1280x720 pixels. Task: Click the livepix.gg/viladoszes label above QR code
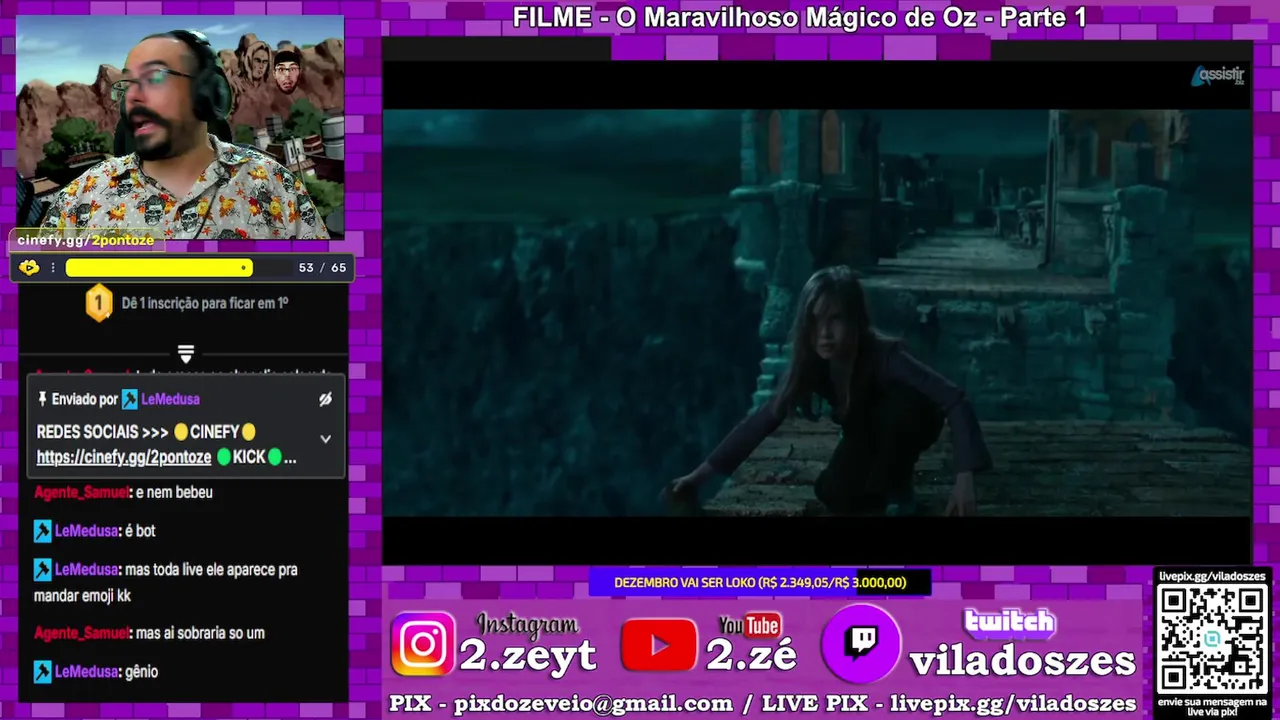tap(1211, 576)
